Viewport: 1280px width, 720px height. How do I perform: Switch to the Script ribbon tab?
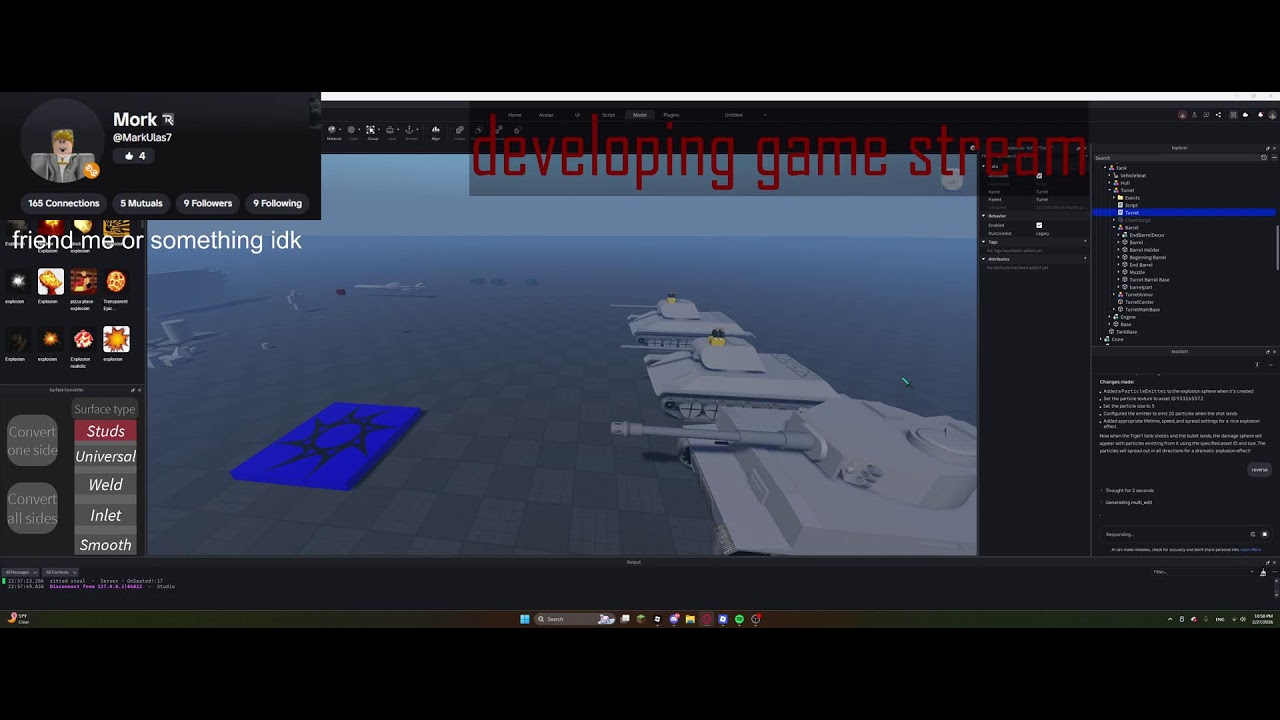click(x=608, y=115)
